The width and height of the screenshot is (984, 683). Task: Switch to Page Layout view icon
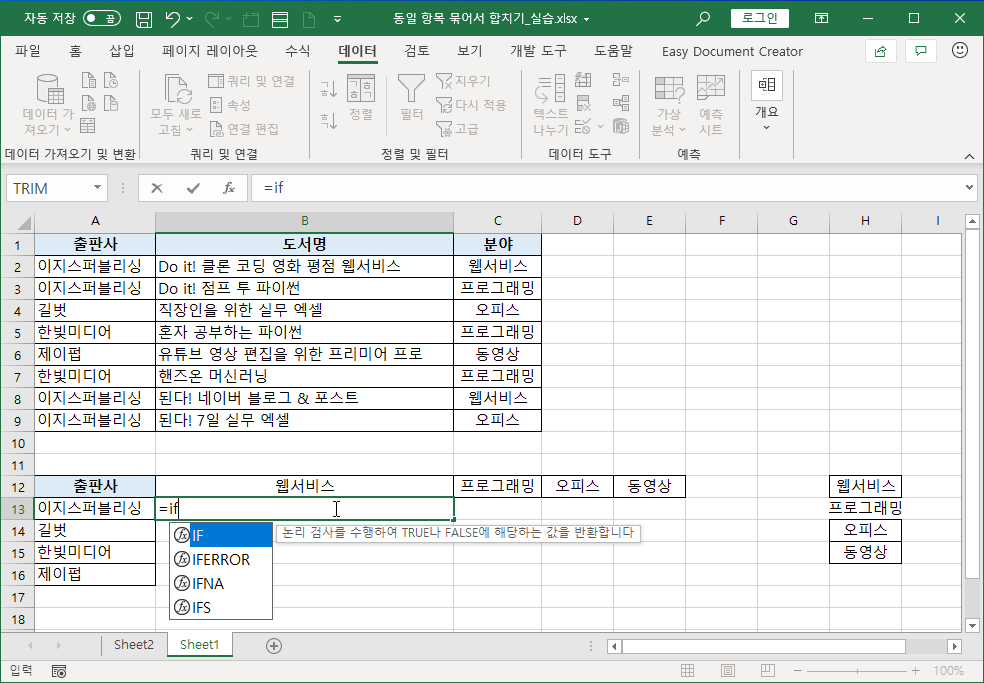[x=727, y=671]
